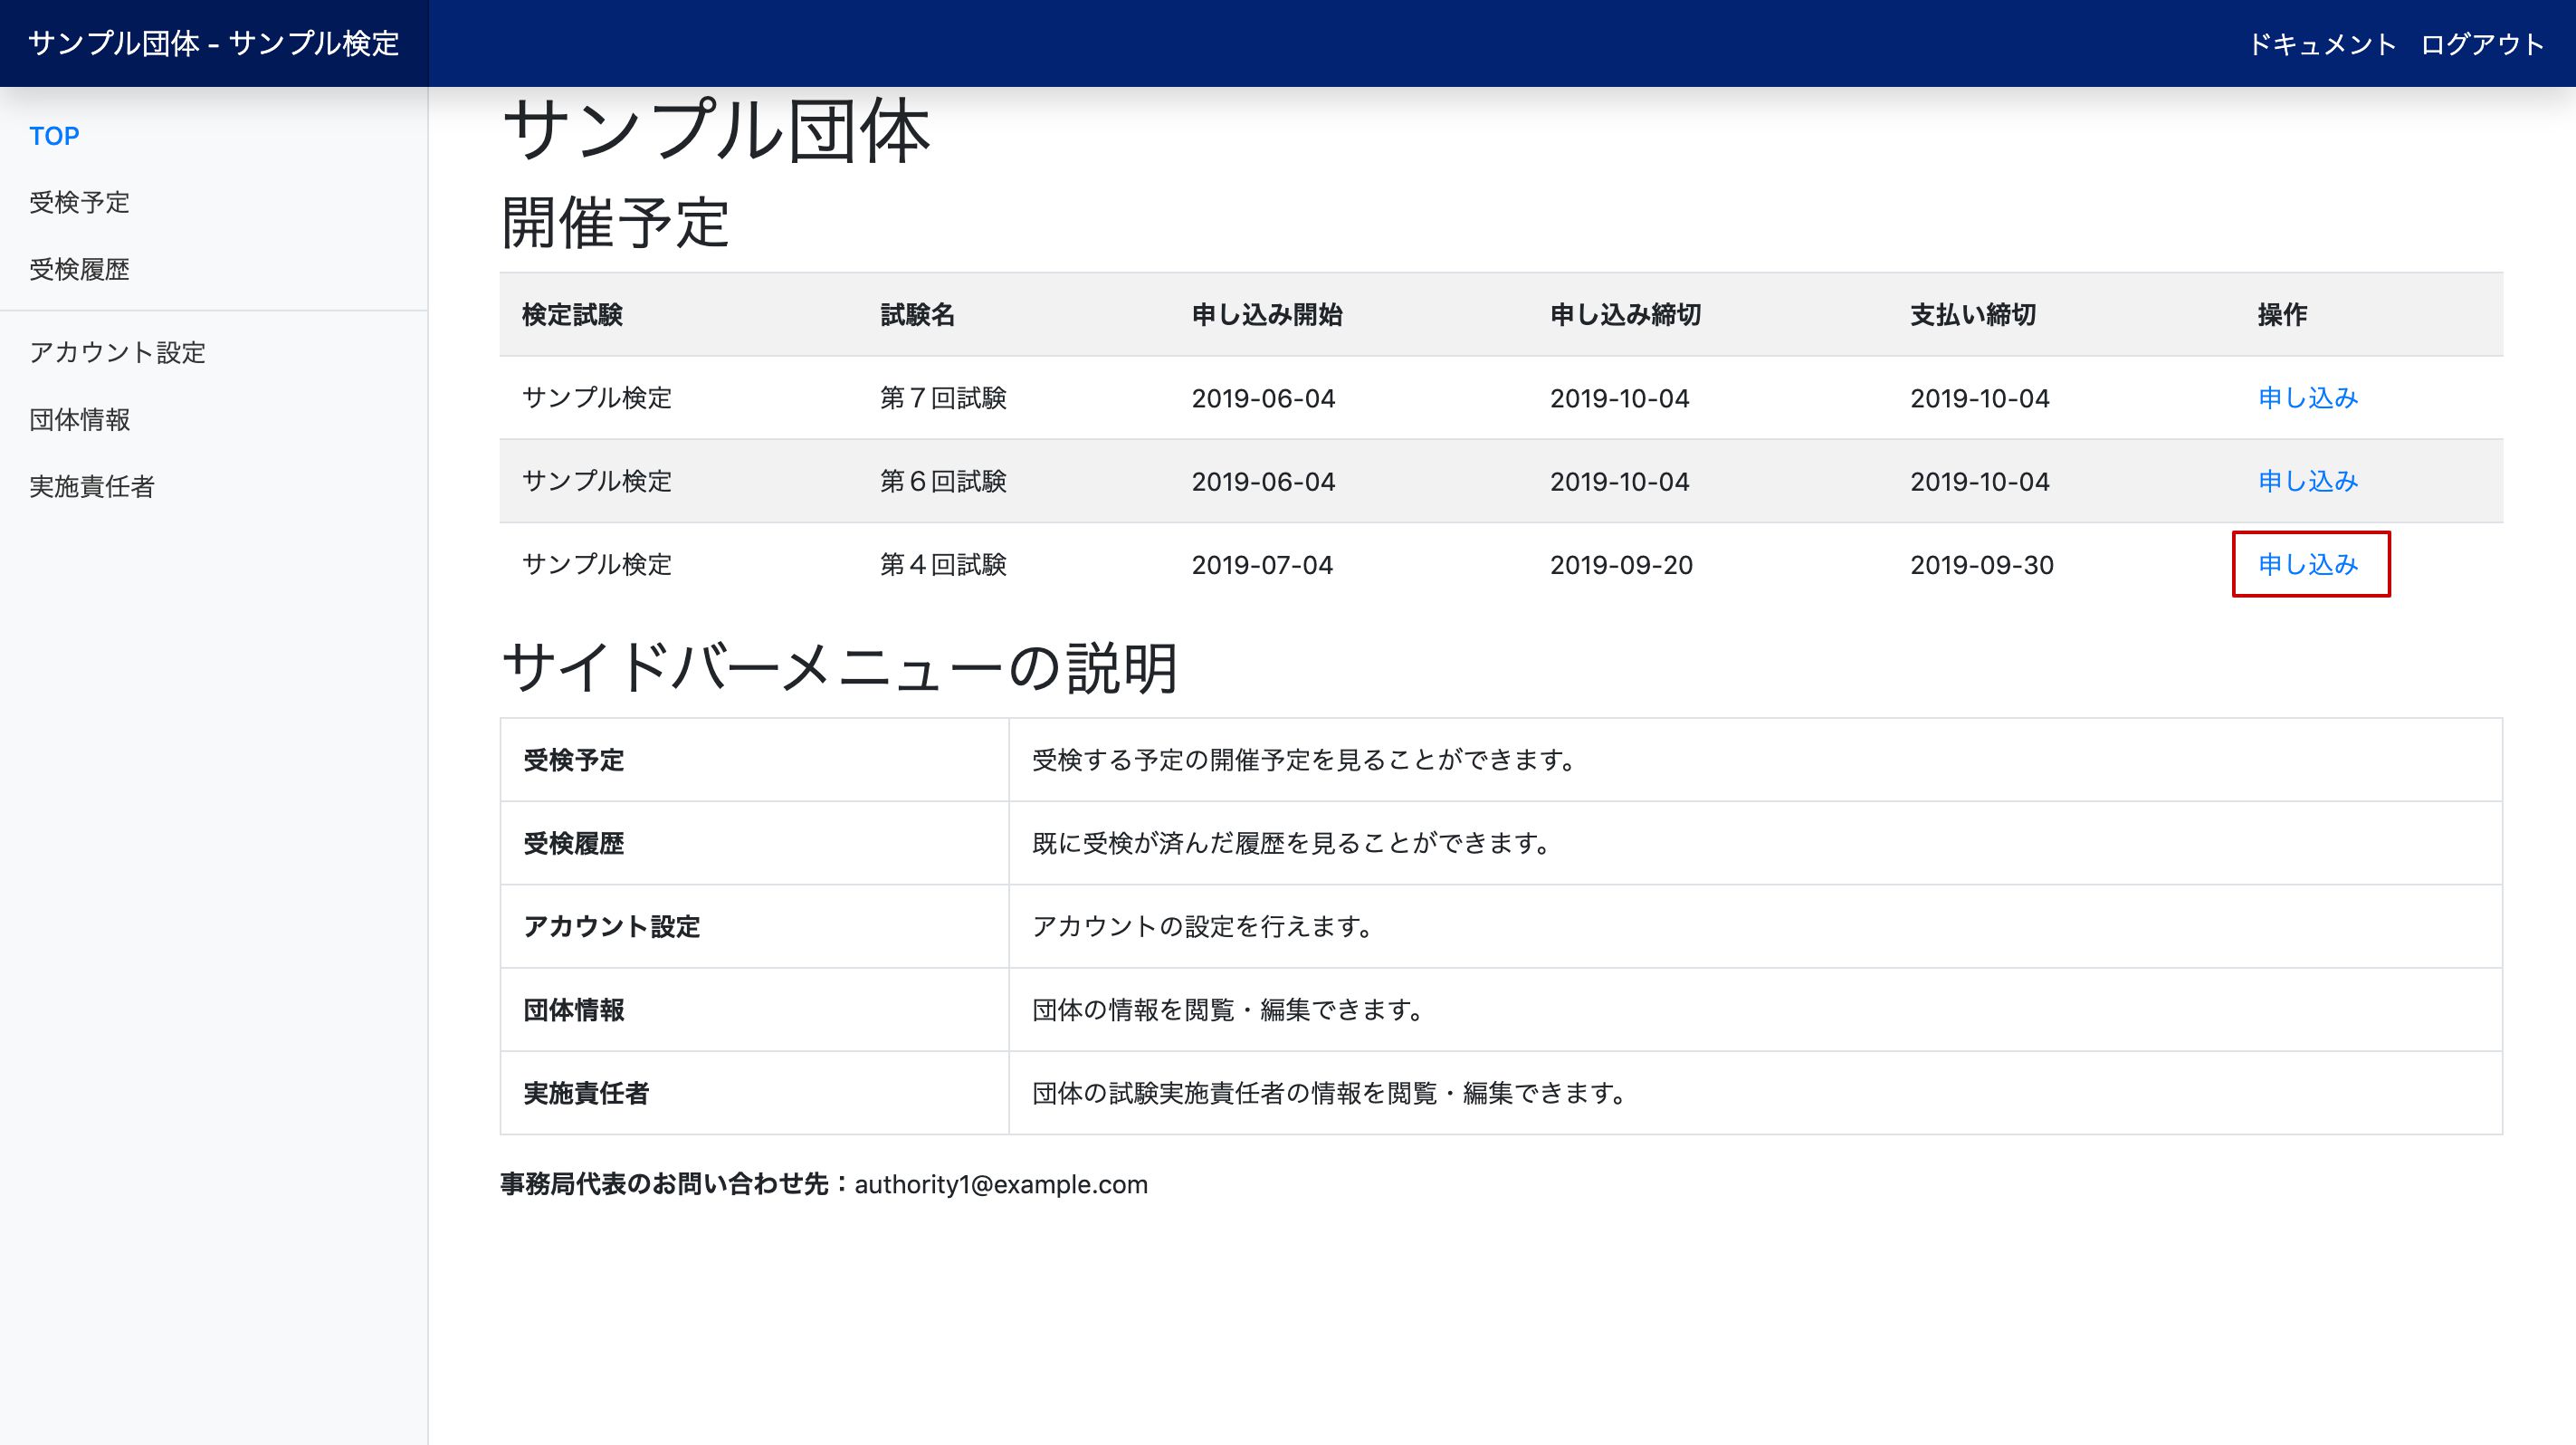Click the text 既に受検が済んだ履歴を見ることができます。
2576x1445 pixels.
point(1293,843)
